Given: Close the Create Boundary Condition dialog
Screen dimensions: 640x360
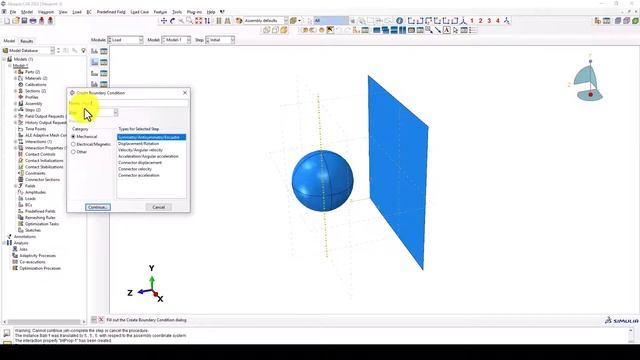Looking at the screenshot, I should (x=184, y=93).
